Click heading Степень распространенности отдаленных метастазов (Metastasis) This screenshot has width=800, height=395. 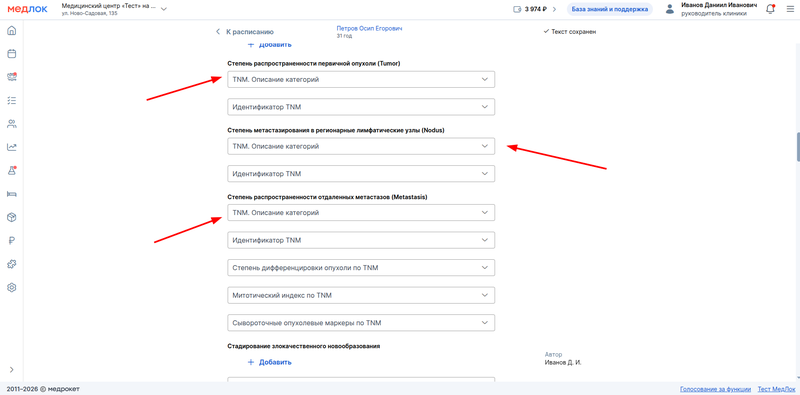click(x=327, y=196)
